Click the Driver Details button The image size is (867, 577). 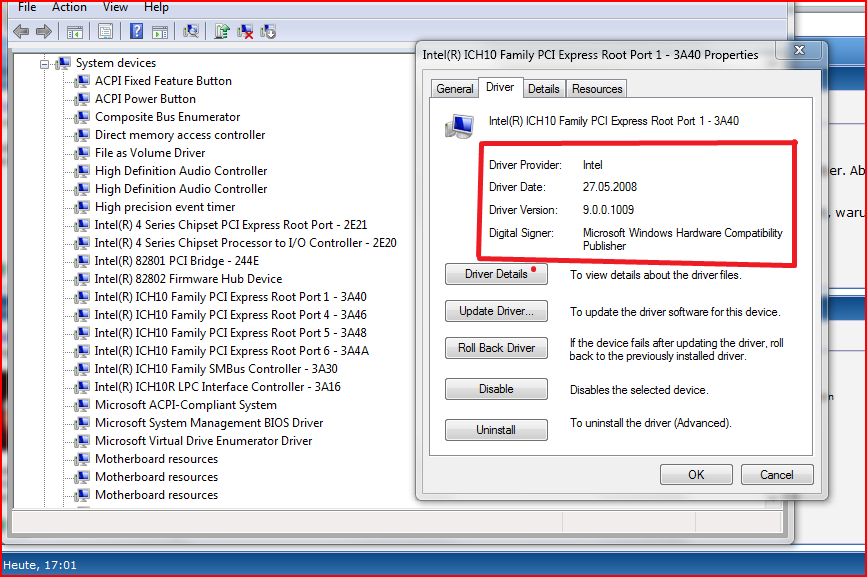(496, 274)
